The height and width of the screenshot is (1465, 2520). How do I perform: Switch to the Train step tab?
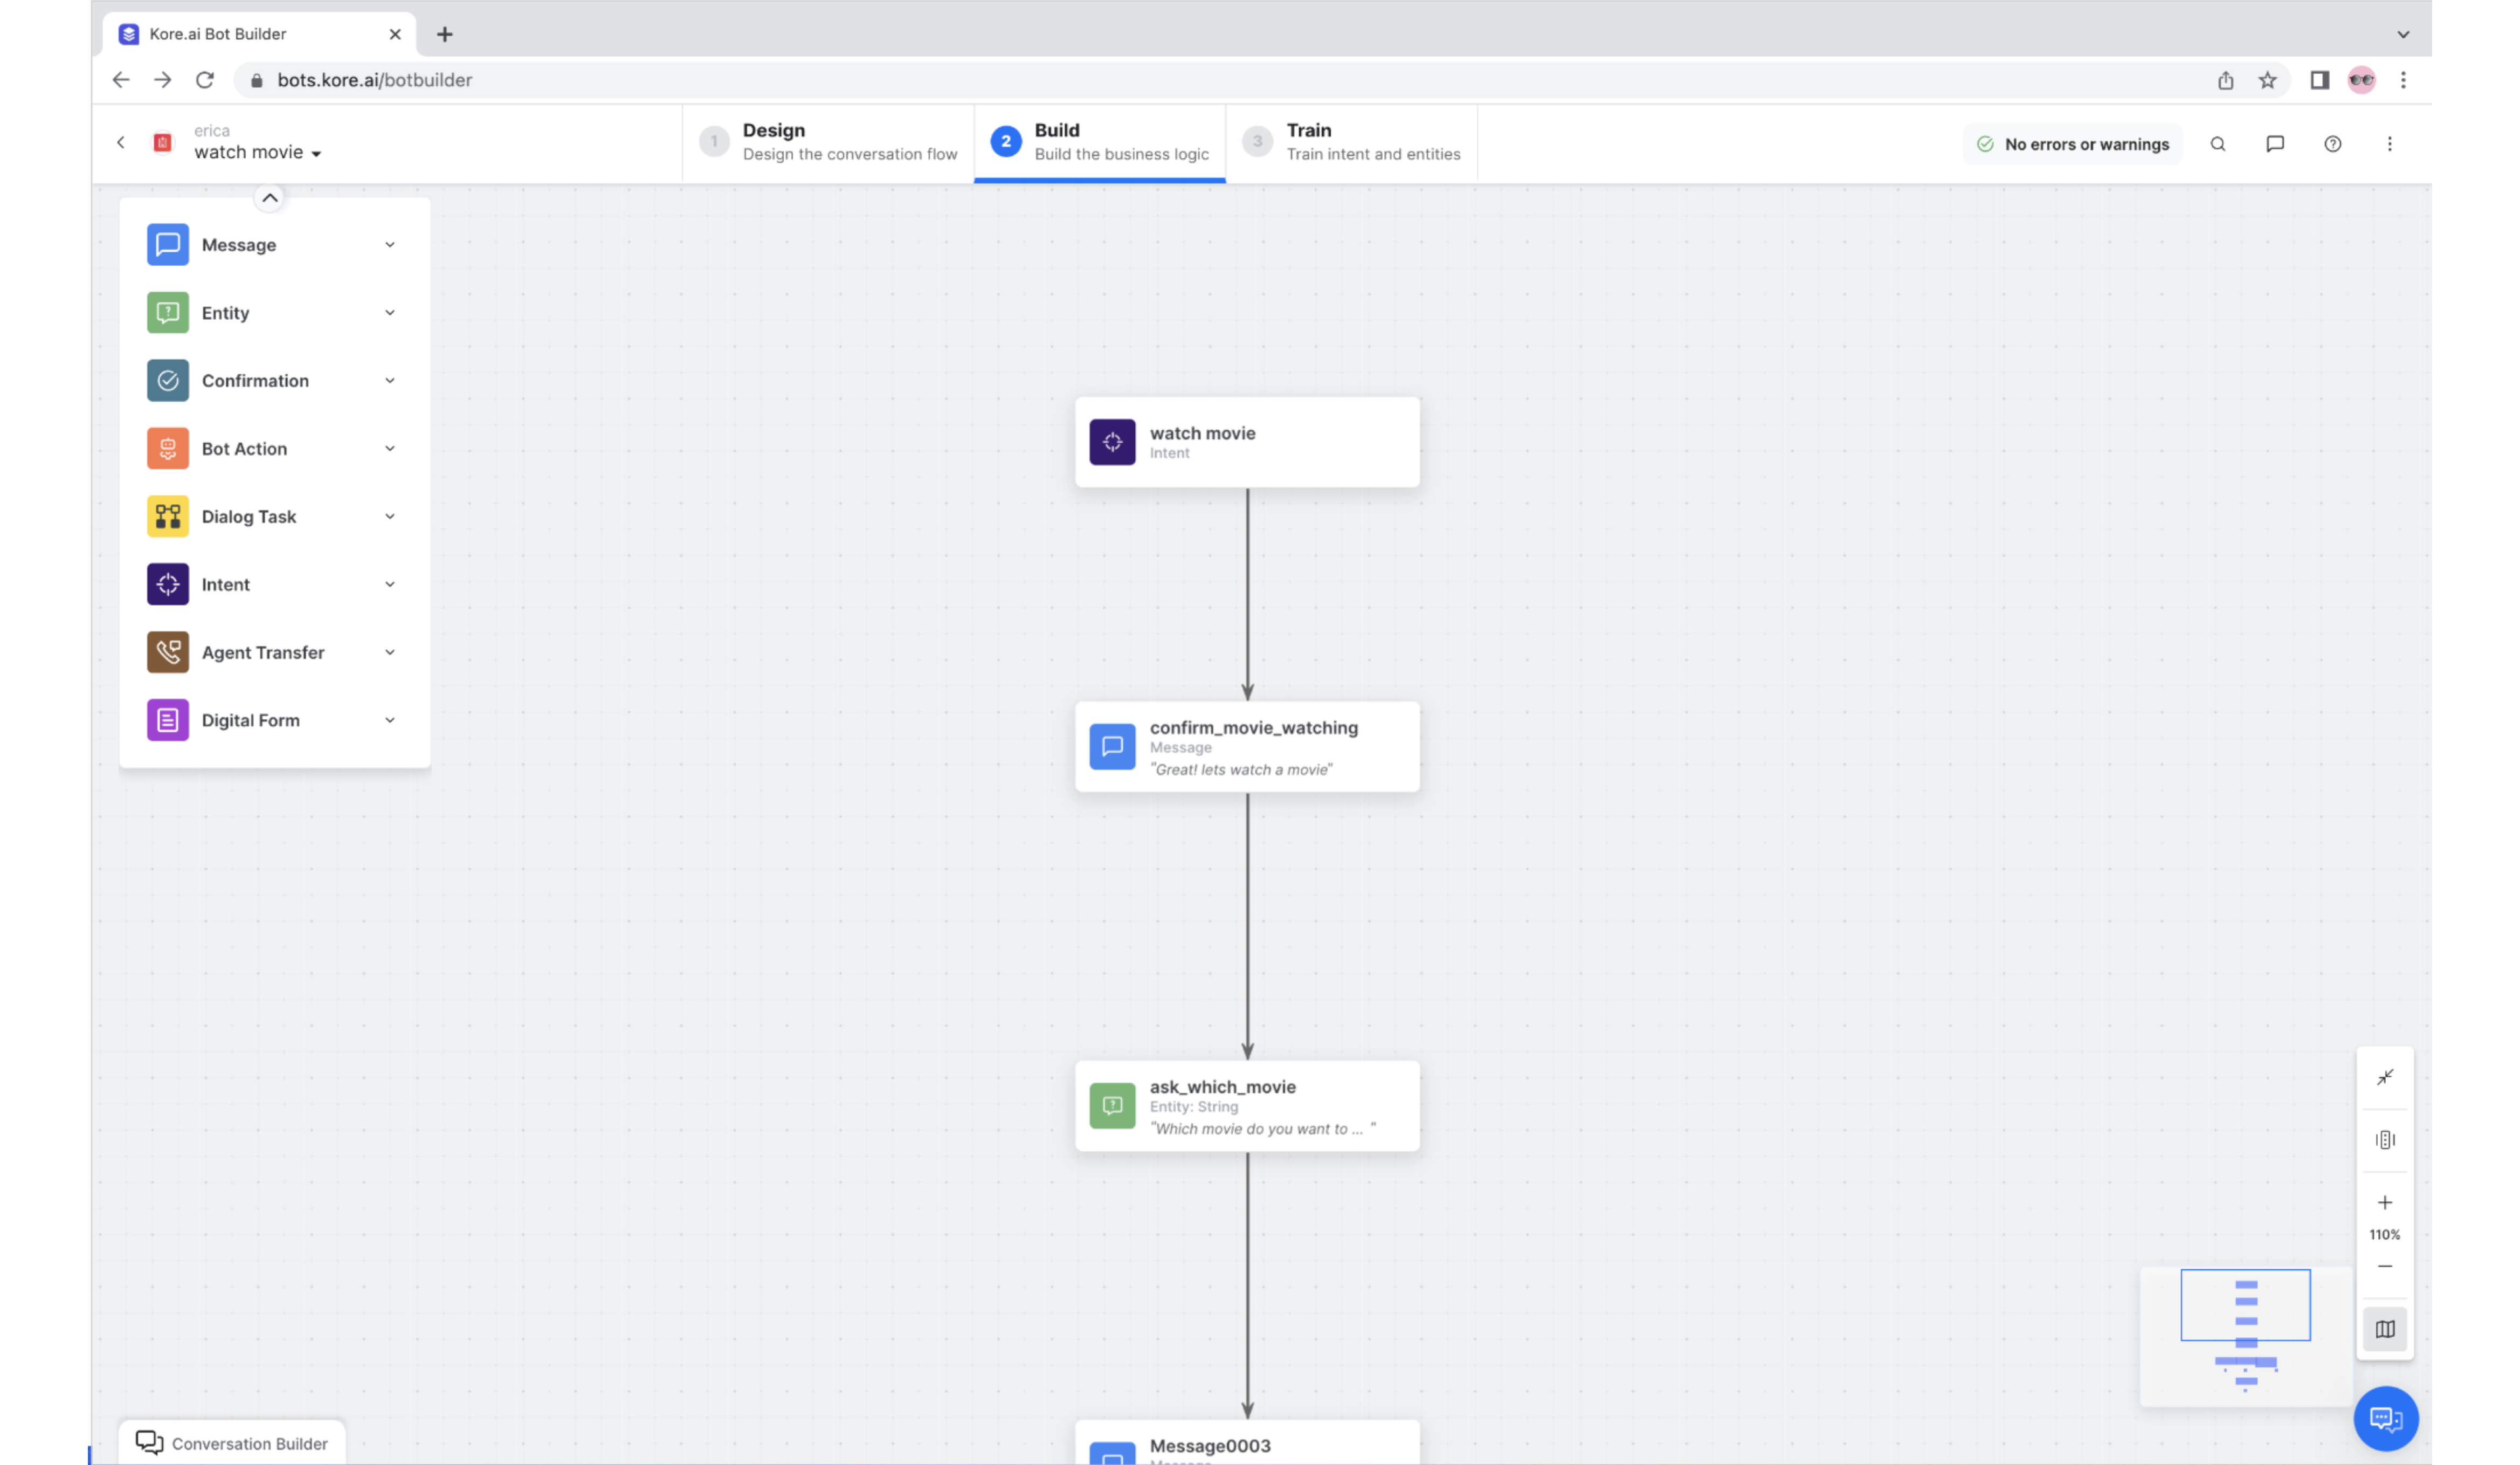(1352, 142)
